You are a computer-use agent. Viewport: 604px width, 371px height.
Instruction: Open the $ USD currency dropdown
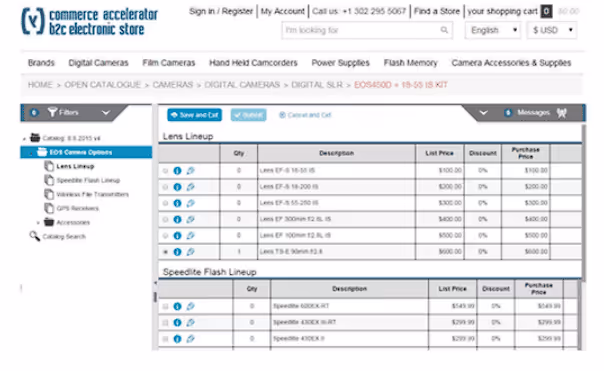pos(552,30)
